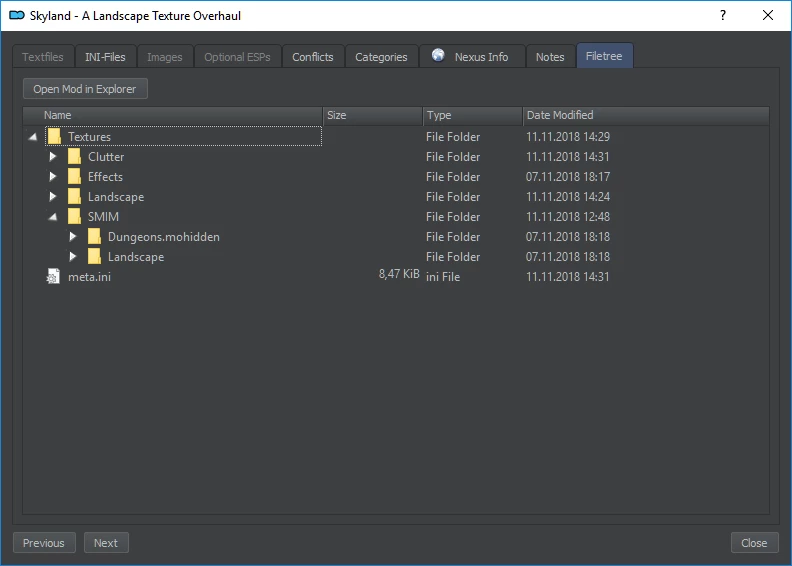The width and height of the screenshot is (792, 566).
Task: Open the Nexus Info tab
Action: [x=472, y=57]
